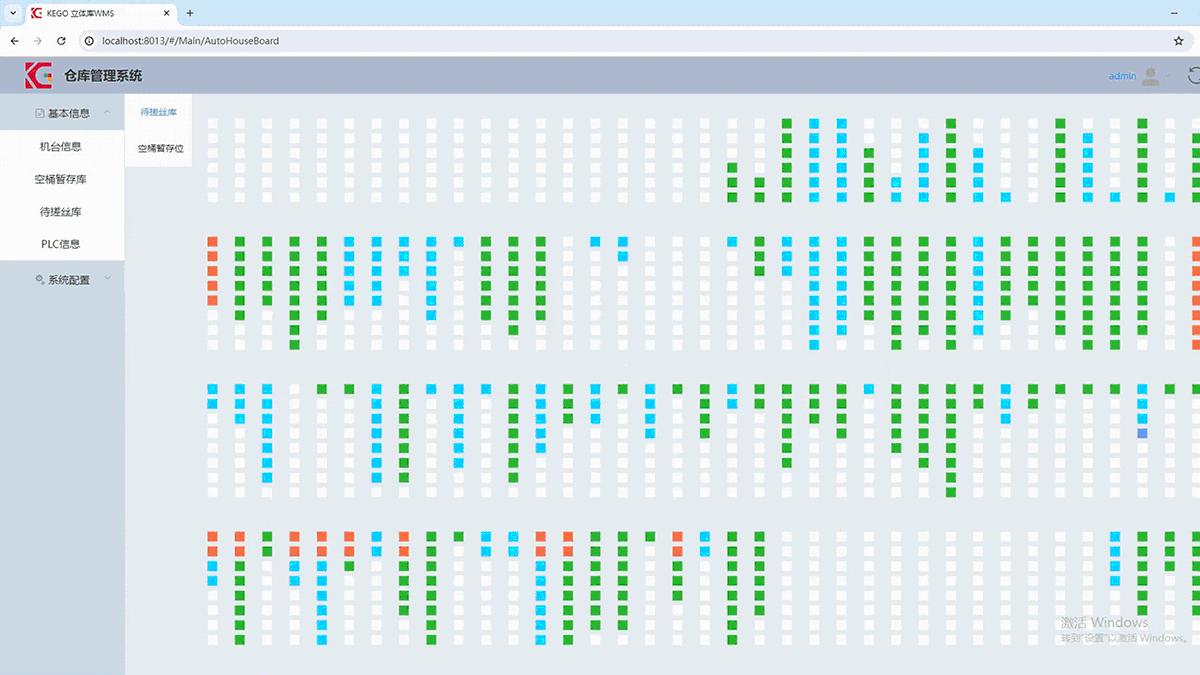Select the 待搓丝库 tab above 空桶暂存位
Image resolution: width=1200 pixels, height=675 pixels.
158,112
